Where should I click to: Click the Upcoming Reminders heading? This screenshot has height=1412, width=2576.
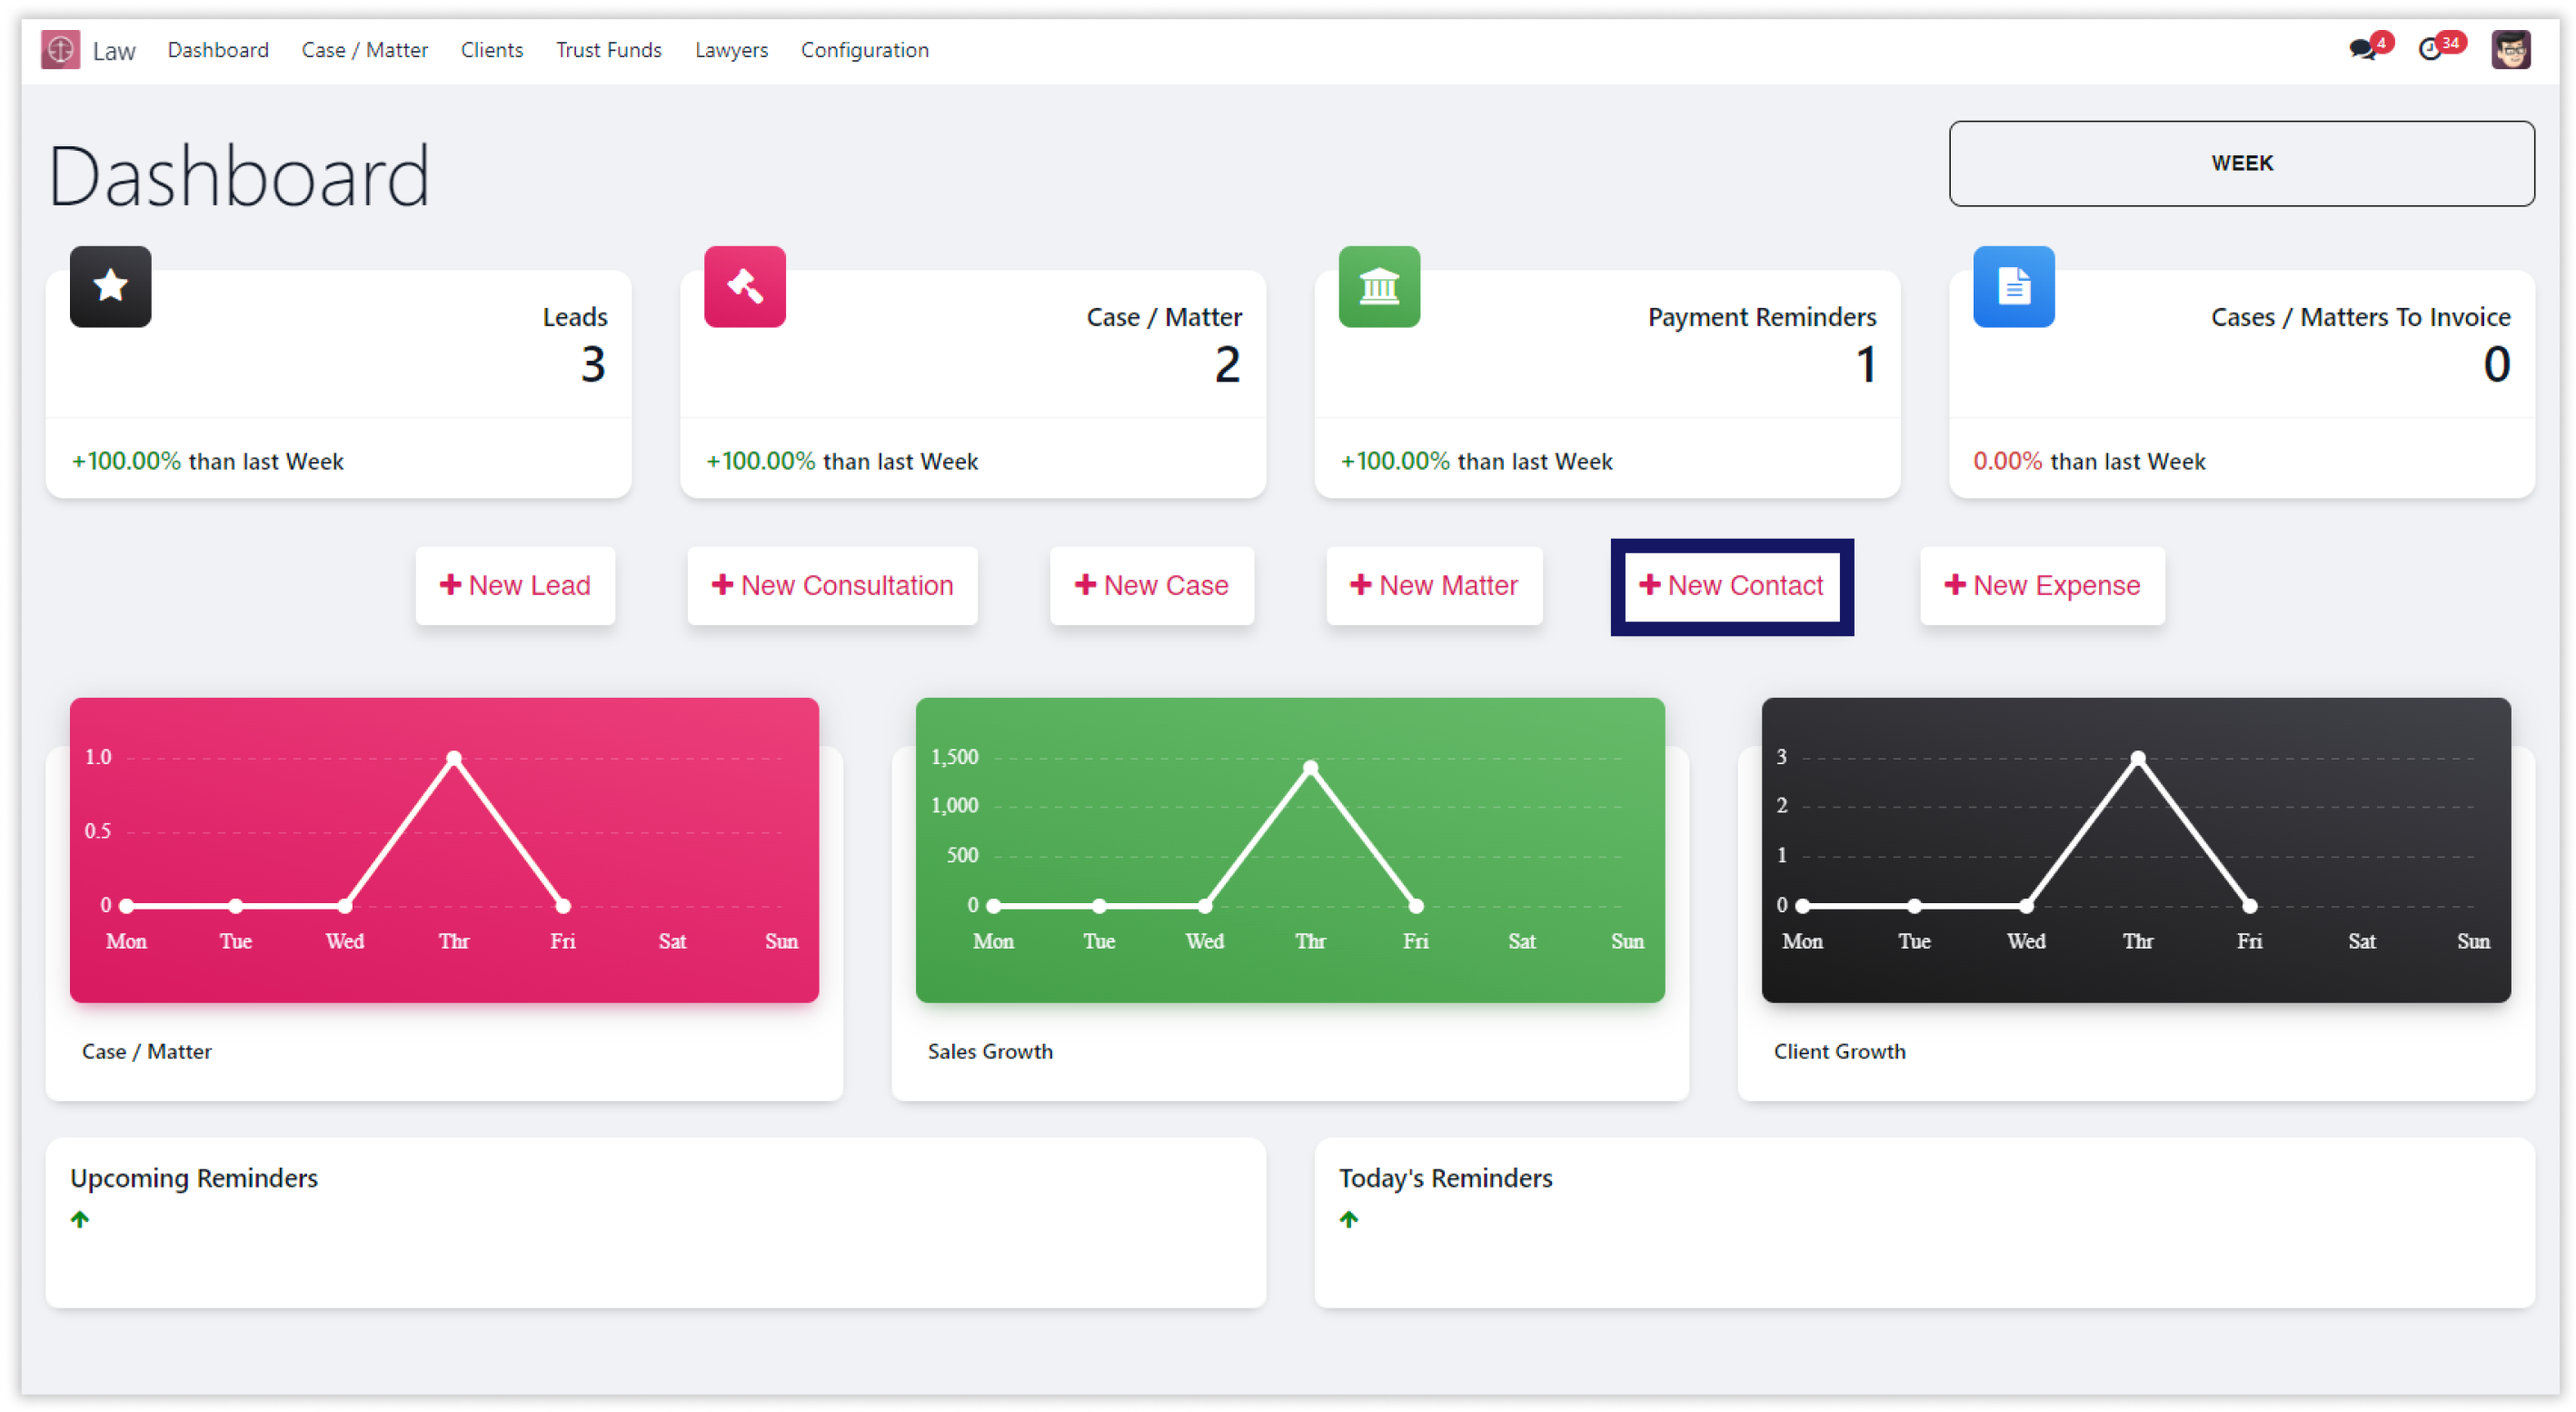click(x=194, y=1178)
